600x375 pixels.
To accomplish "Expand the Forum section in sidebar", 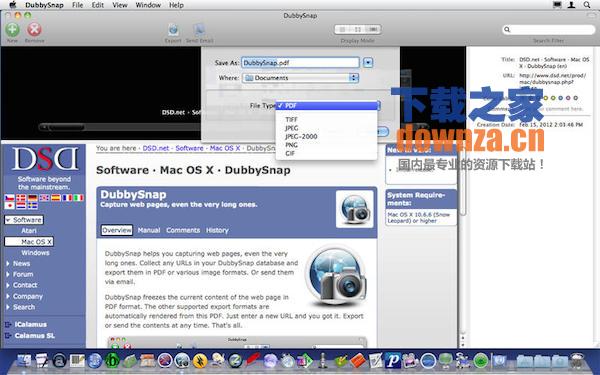I will 8,274.
